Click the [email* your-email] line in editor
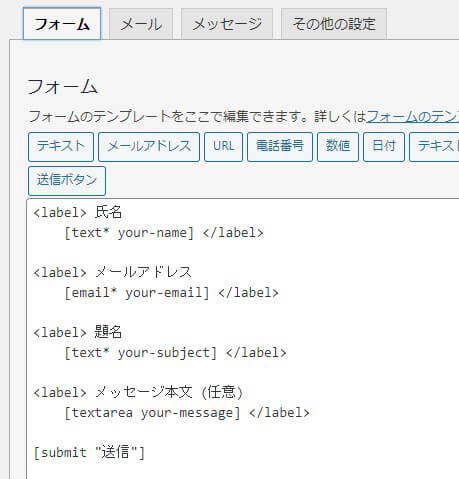The image size is (459, 479). coord(171,293)
